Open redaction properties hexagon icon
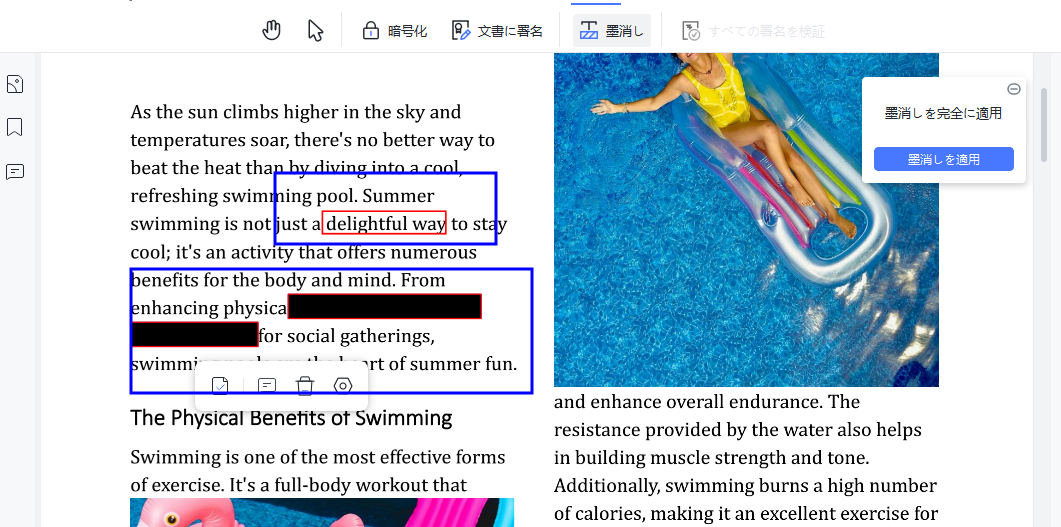Screen dimensions: 1061x527 pyautogui.click(x=343, y=385)
